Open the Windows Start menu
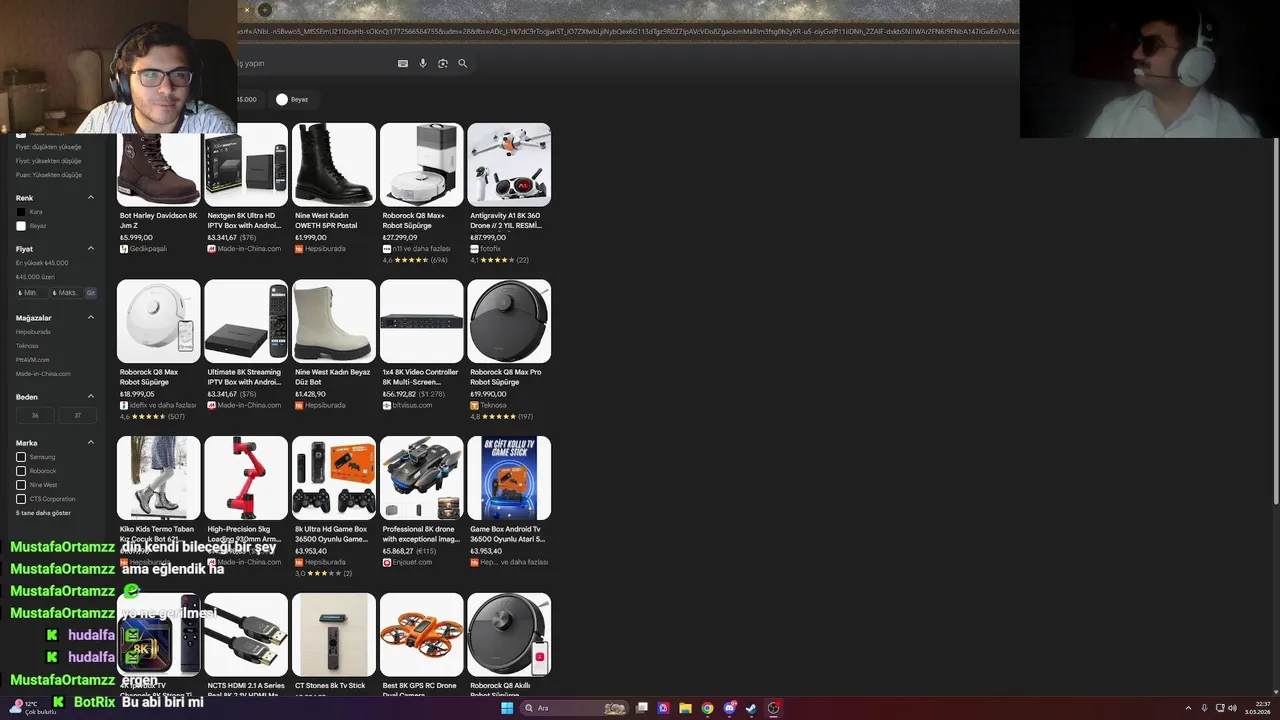This screenshot has height=720, width=1280. click(x=507, y=708)
